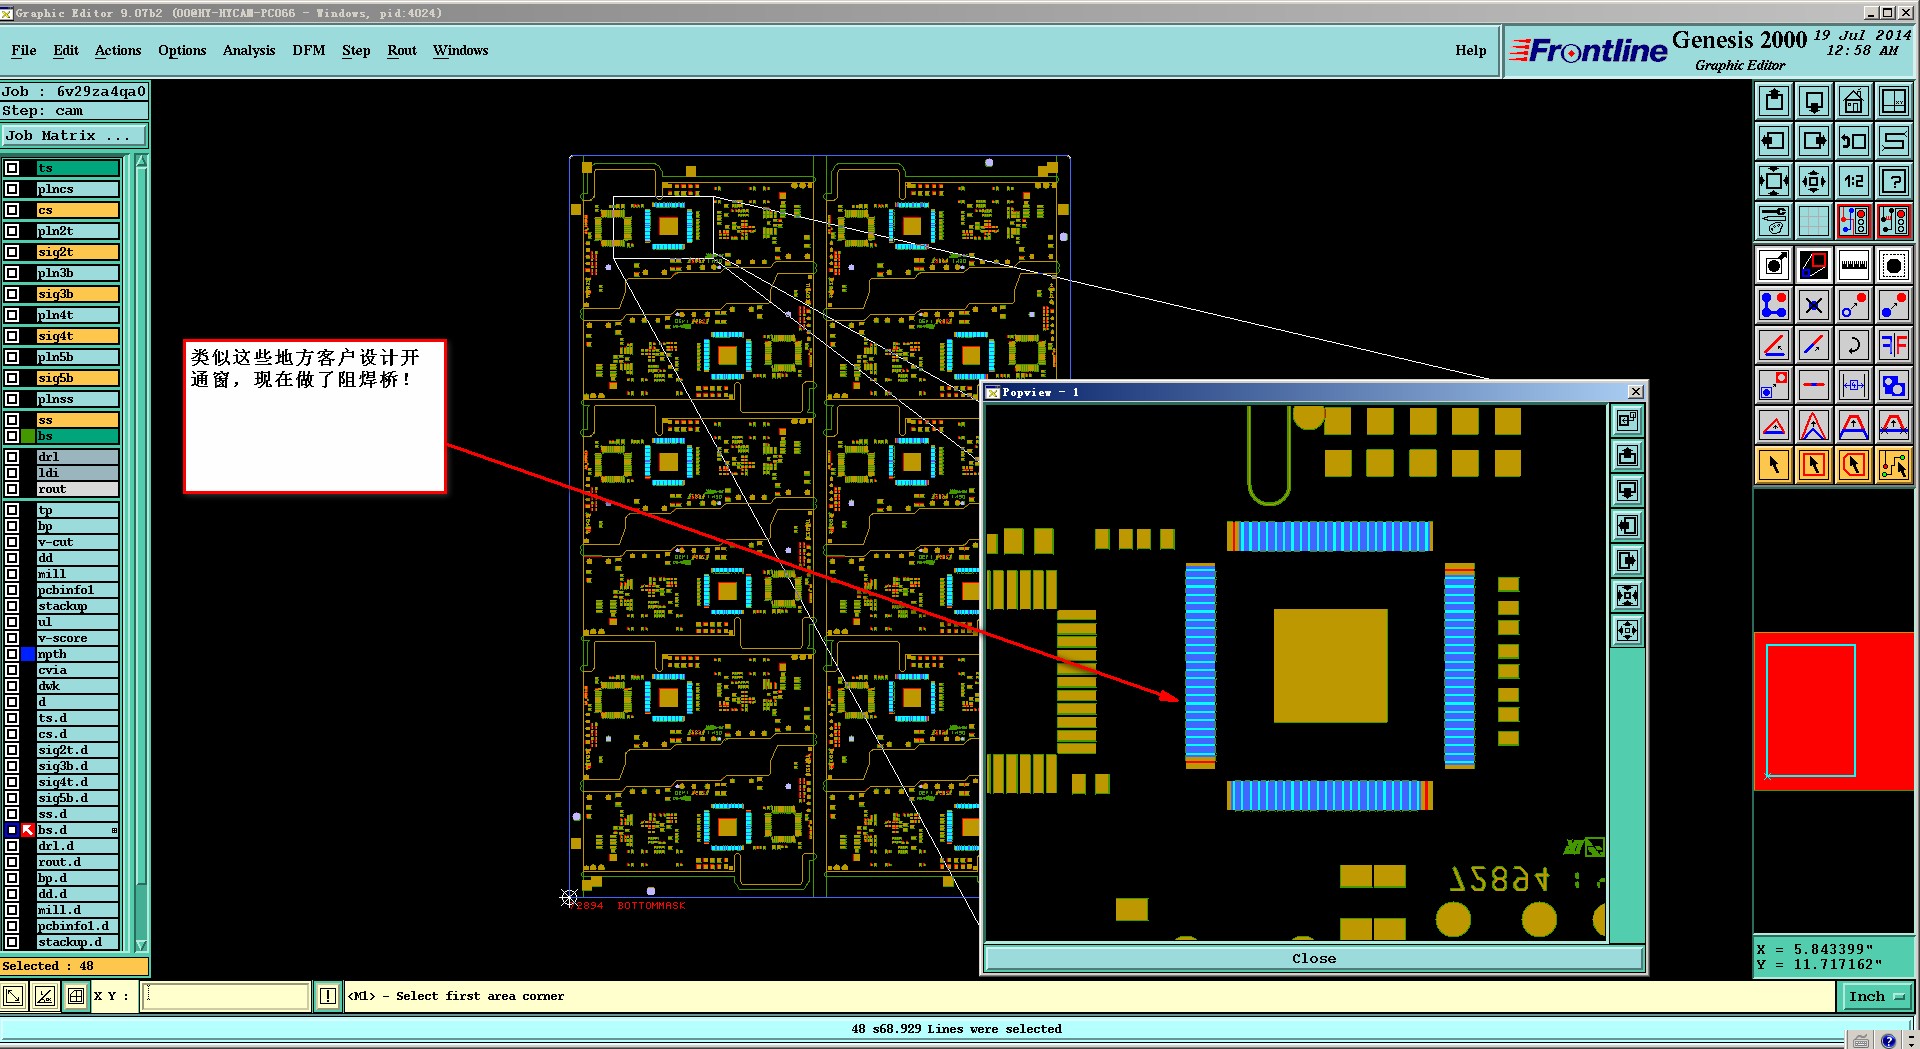The image size is (1920, 1049).
Task: Click the red bs.d active layer marker
Action: pyautogui.click(x=28, y=830)
